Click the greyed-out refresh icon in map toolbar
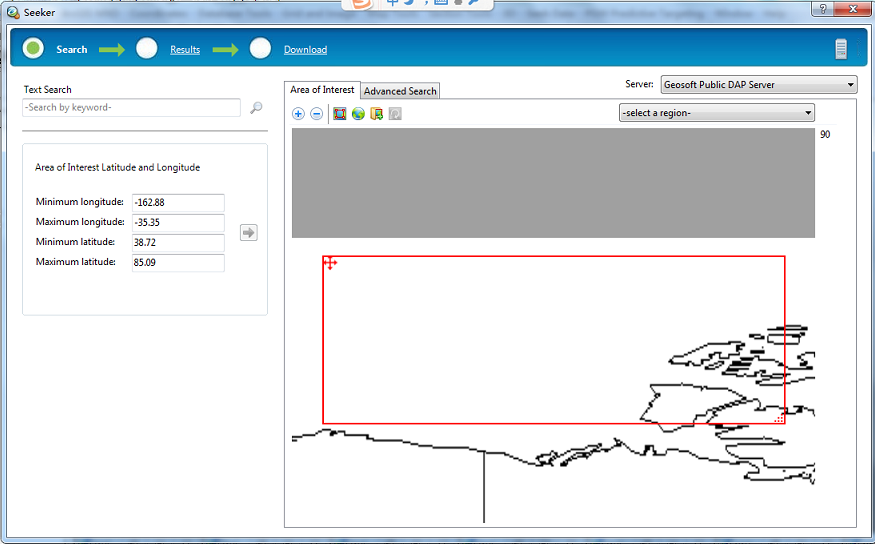 point(395,114)
